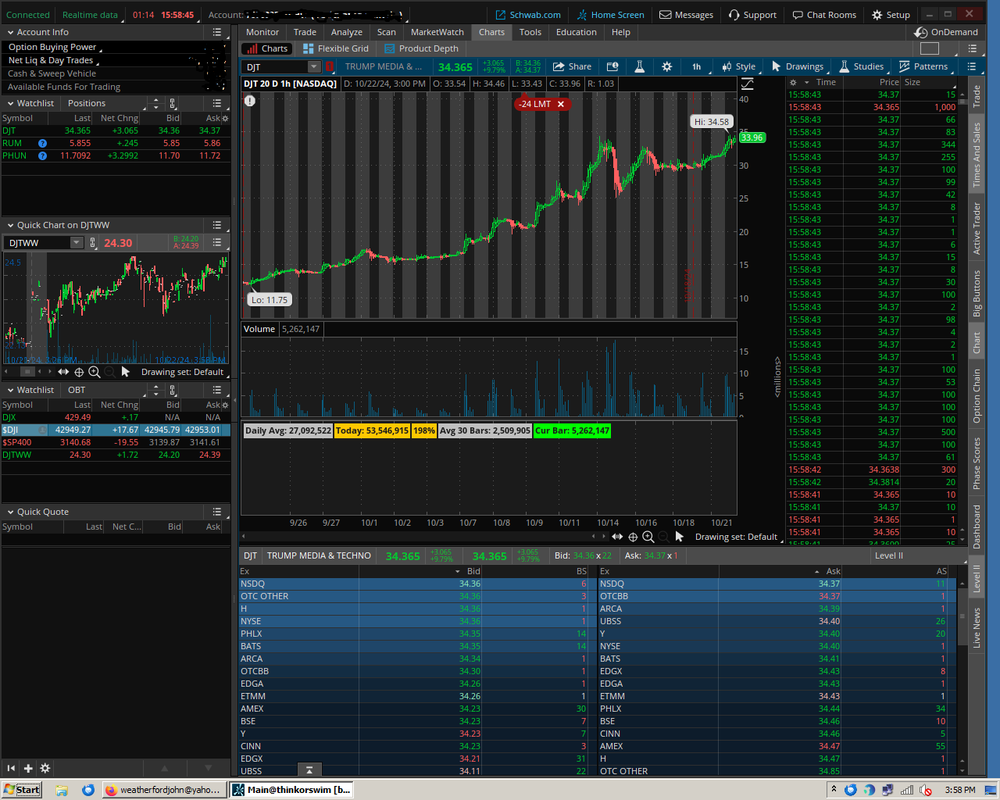Collapse the Account Info section
1000x800 pixels.
tap(10, 32)
